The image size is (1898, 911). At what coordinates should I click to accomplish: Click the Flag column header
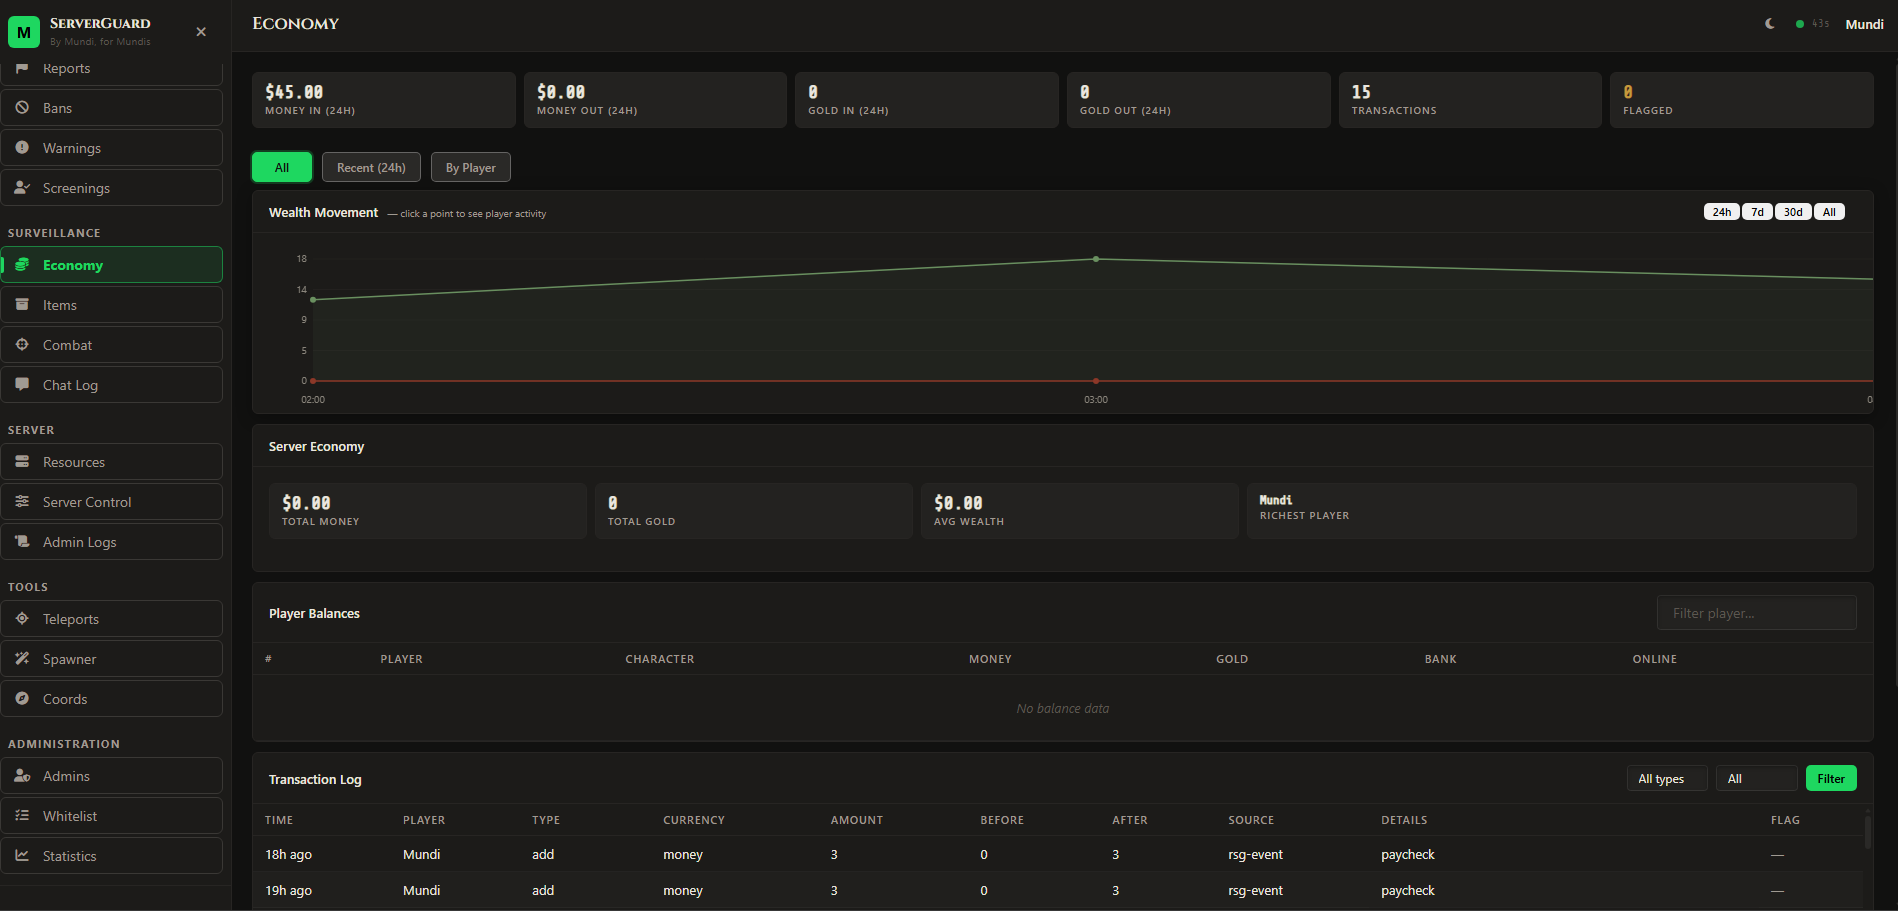point(1785,820)
